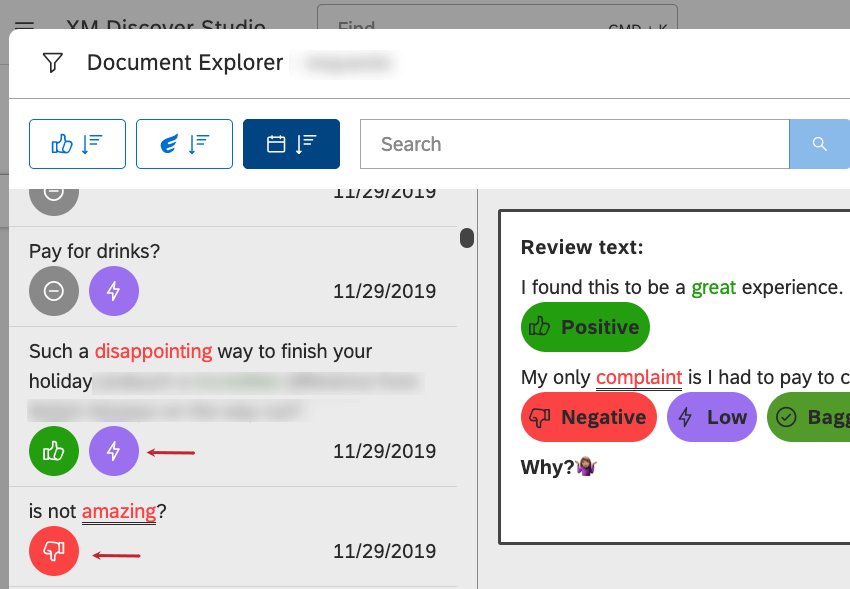
Task: Click the purple lightning icon on 'Pay for drinks?'
Action: [113, 290]
